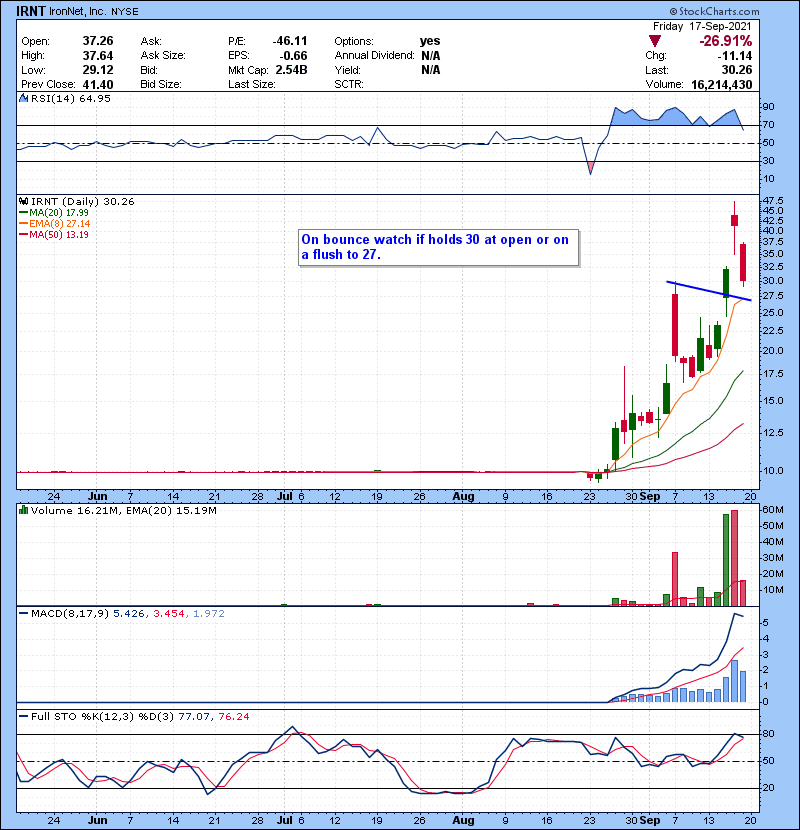Click the 10.0 price axis label
This screenshot has height=830, width=800.
774,471
